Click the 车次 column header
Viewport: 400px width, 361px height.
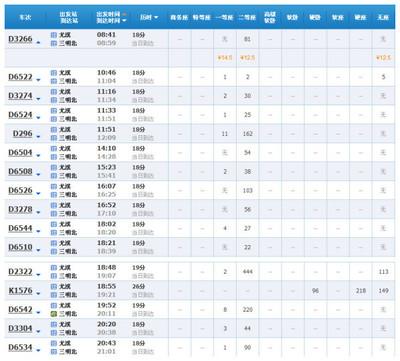(x=25, y=17)
